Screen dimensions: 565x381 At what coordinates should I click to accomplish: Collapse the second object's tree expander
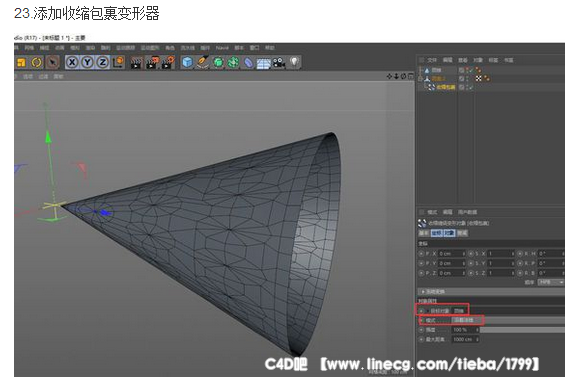[x=420, y=79]
